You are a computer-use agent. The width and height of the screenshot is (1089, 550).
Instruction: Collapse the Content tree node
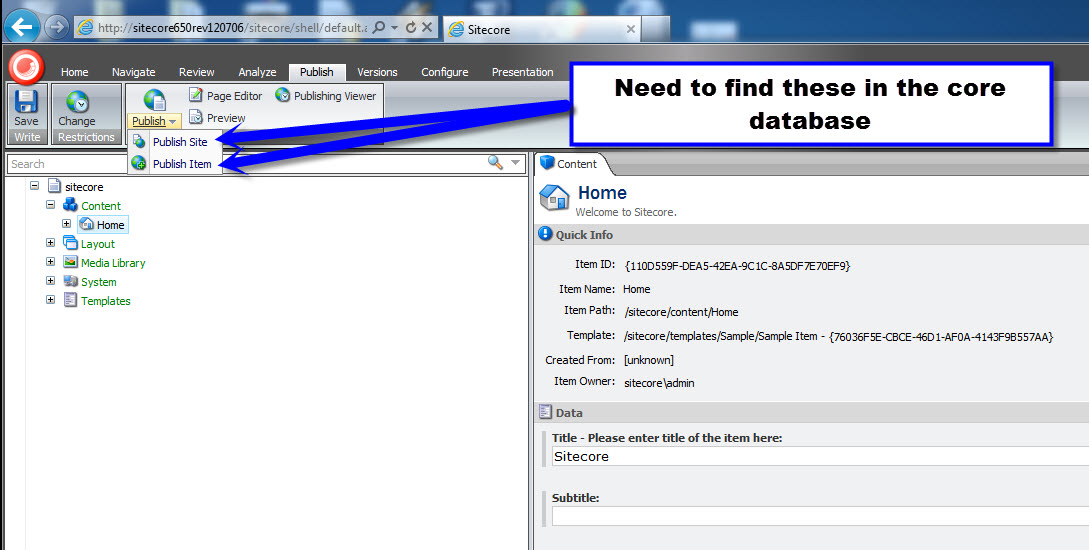(51, 205)
